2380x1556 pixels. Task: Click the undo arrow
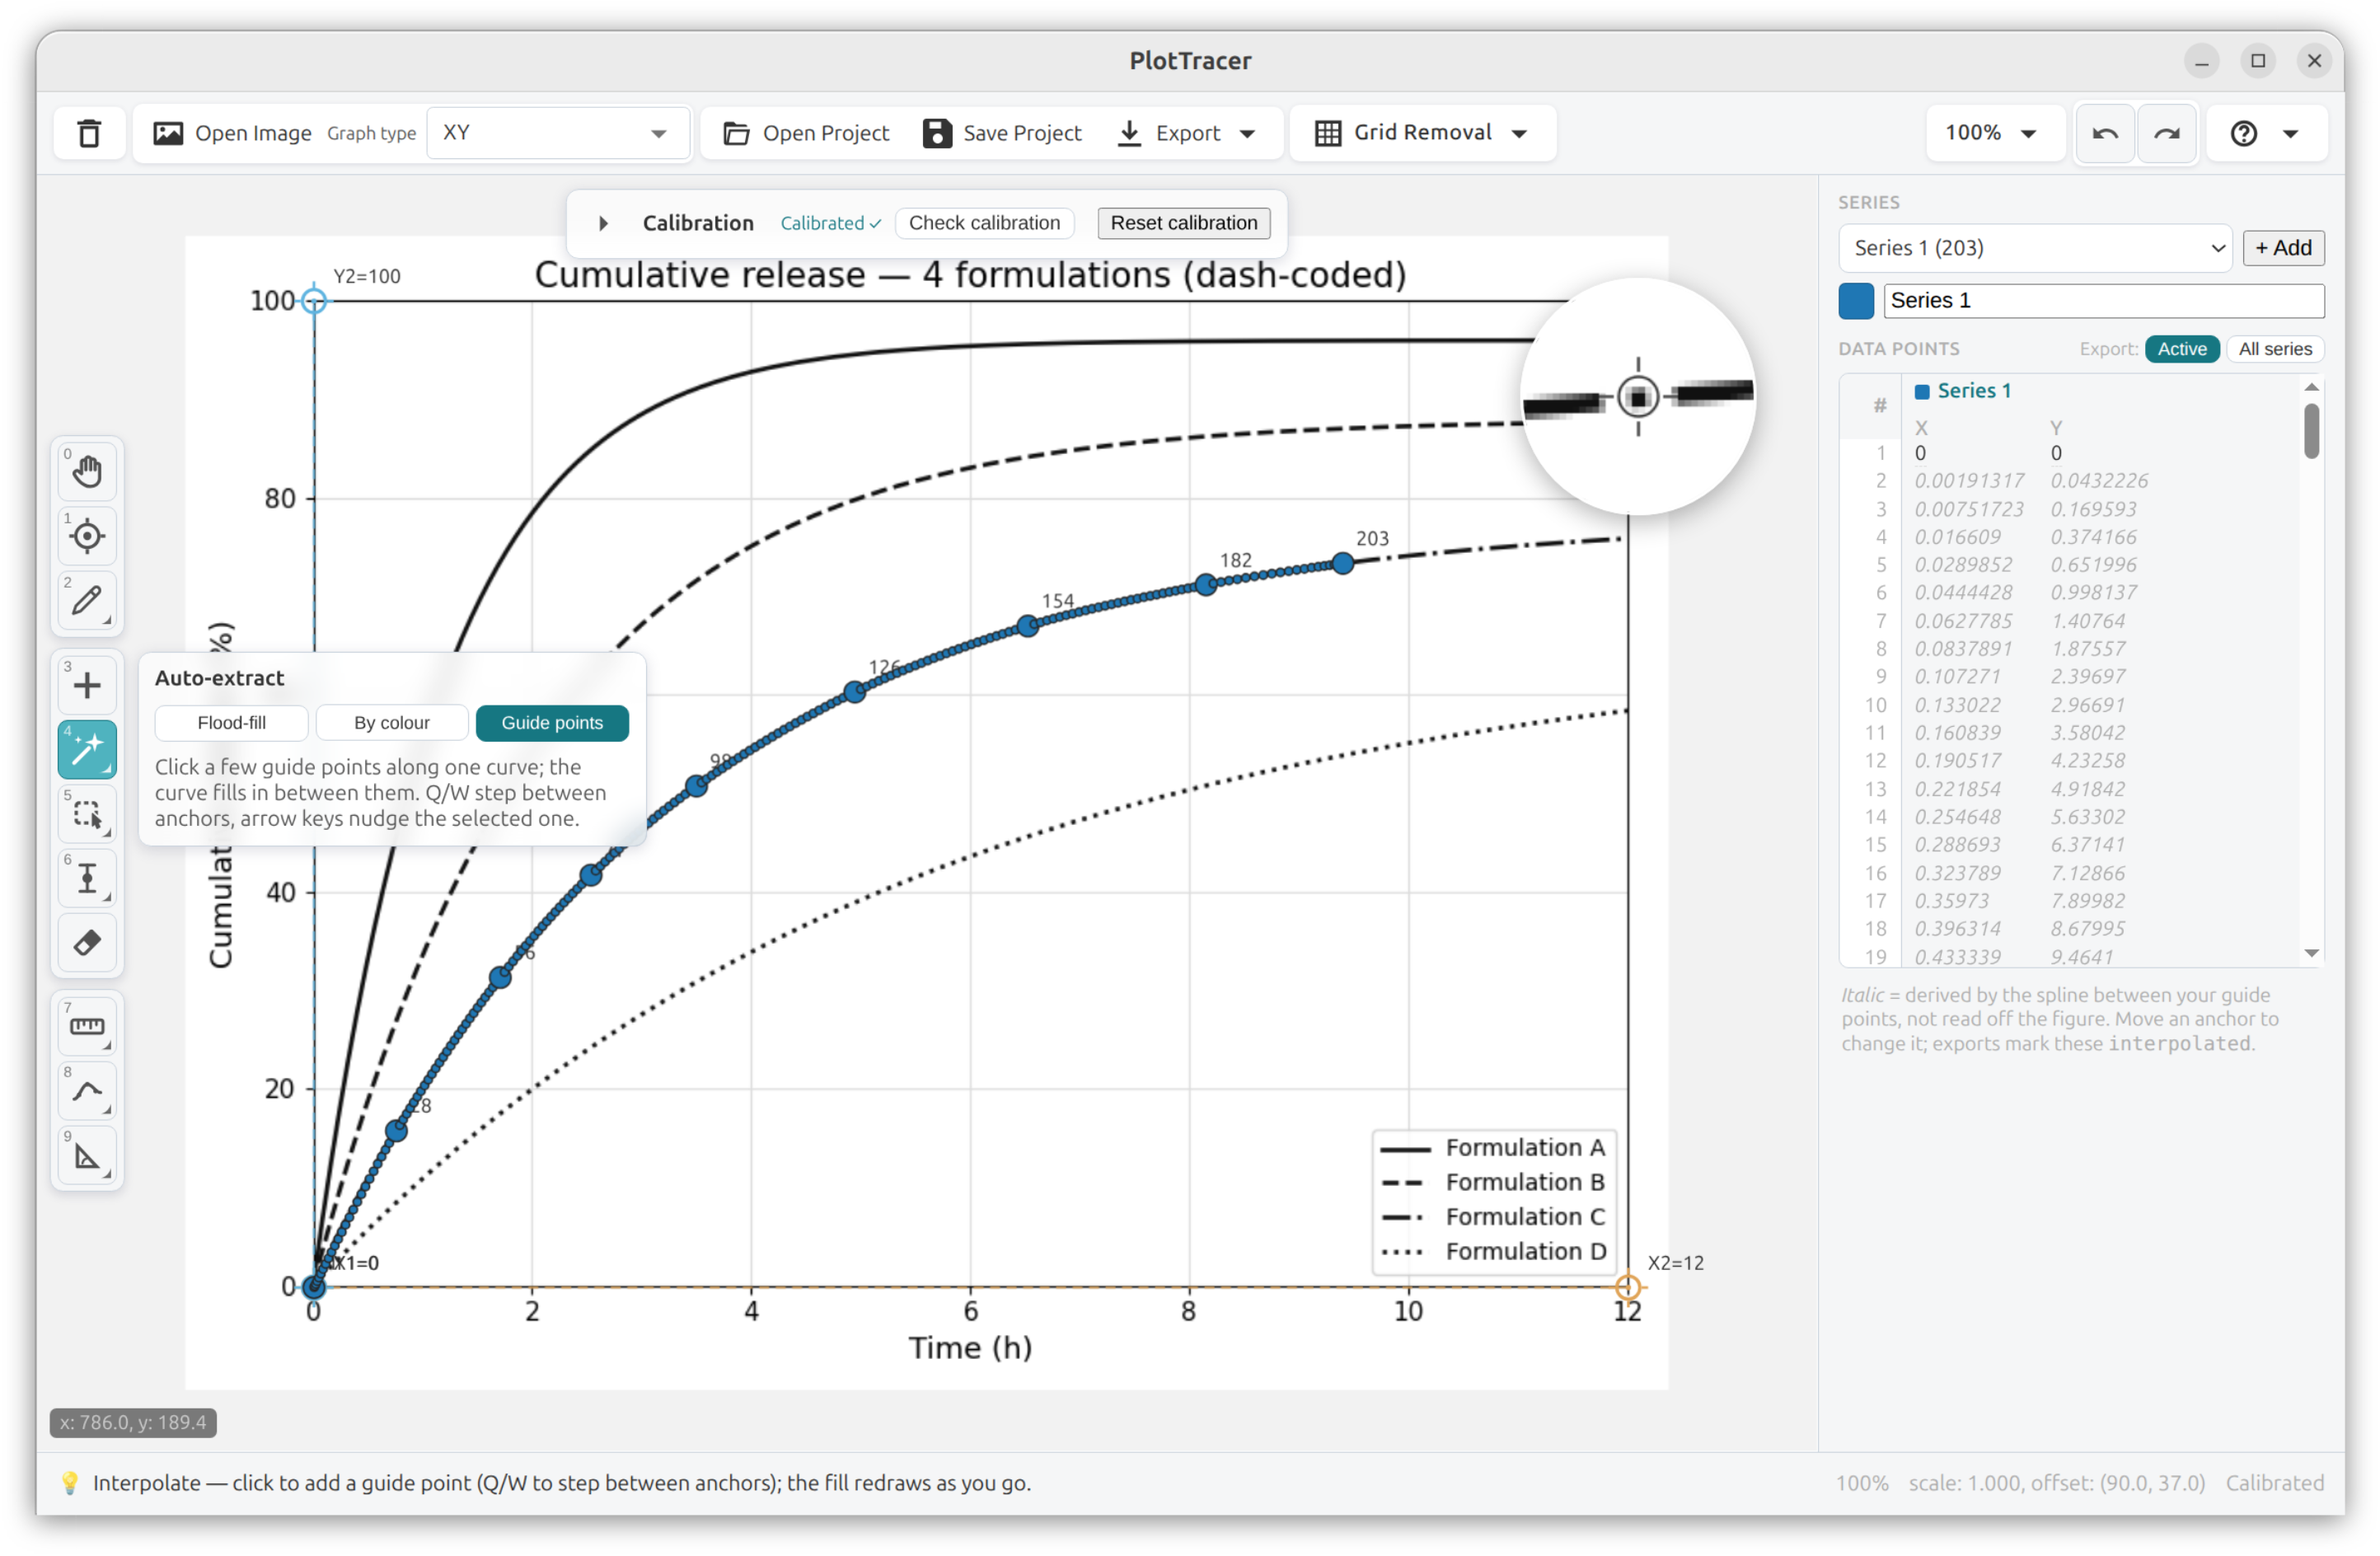coord(2105,133)
